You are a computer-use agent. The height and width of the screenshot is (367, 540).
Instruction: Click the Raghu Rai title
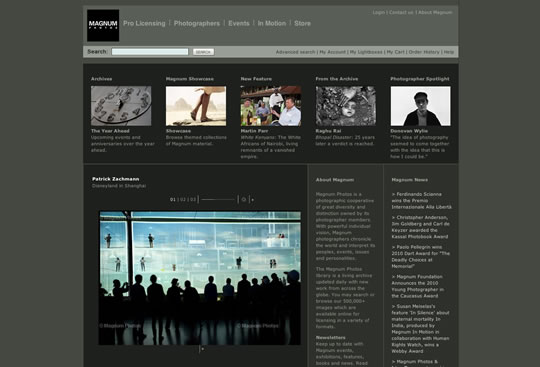point(328,131)
